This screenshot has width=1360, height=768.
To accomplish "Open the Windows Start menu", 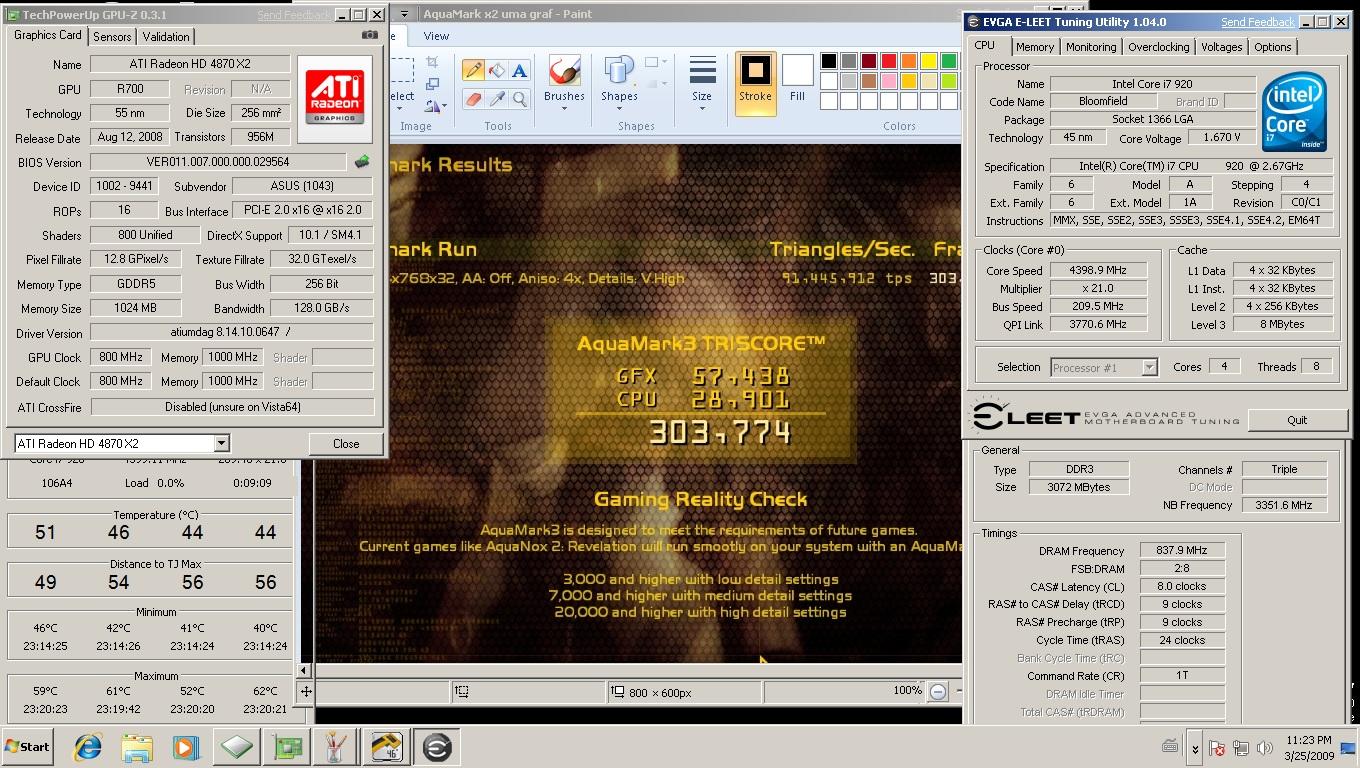I will [28, 747].
